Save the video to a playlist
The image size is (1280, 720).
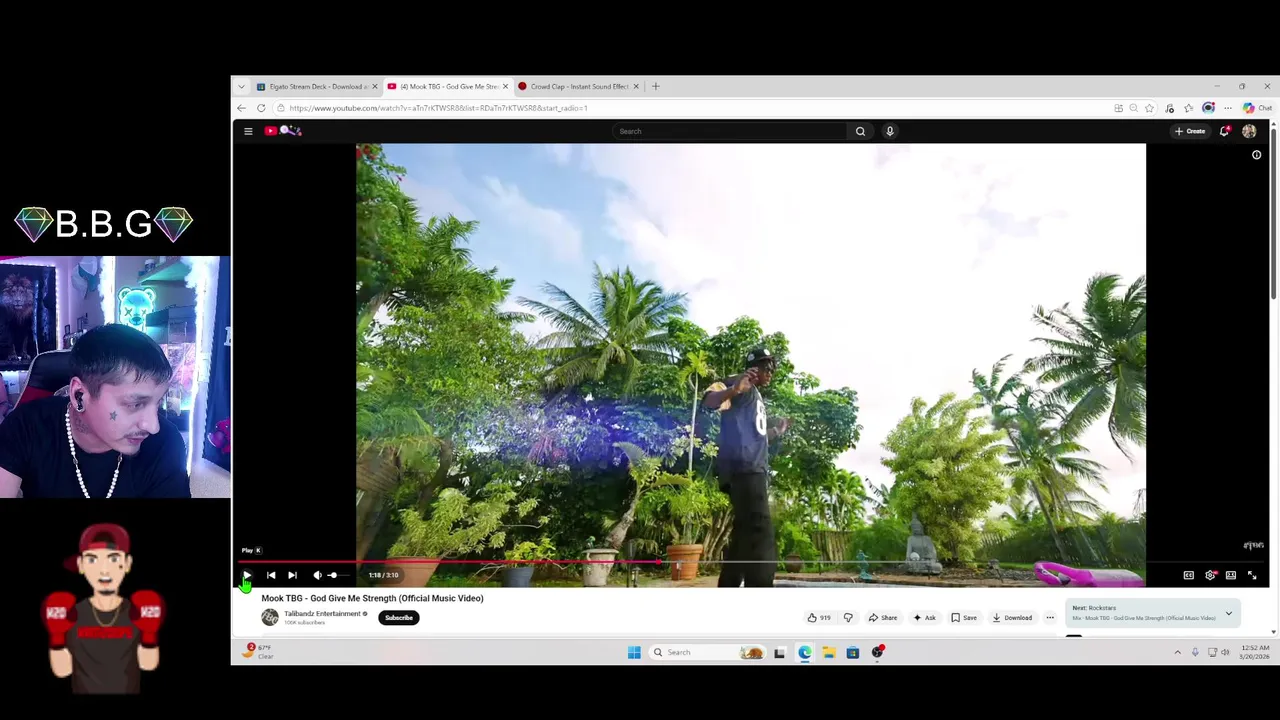[x=964, y=618]
